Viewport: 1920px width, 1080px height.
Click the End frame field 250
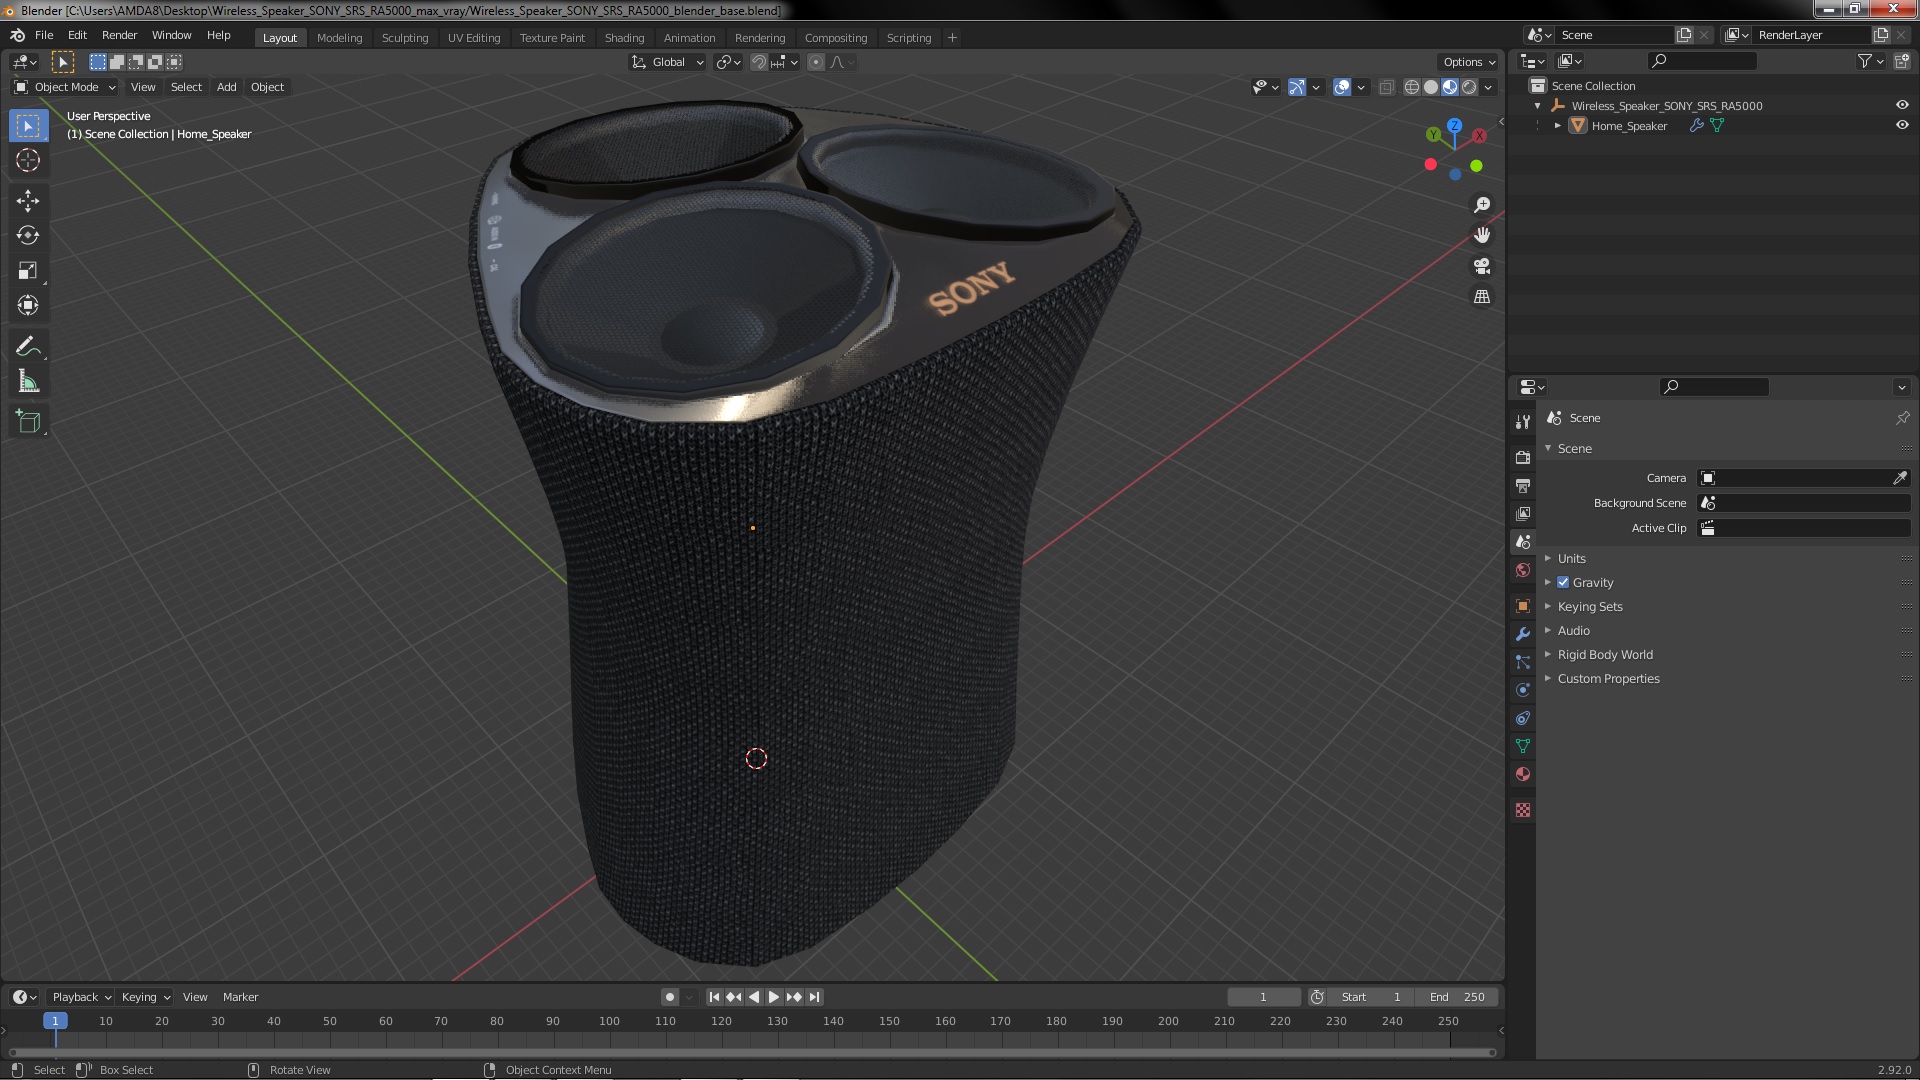click(x=1457, y=997)
